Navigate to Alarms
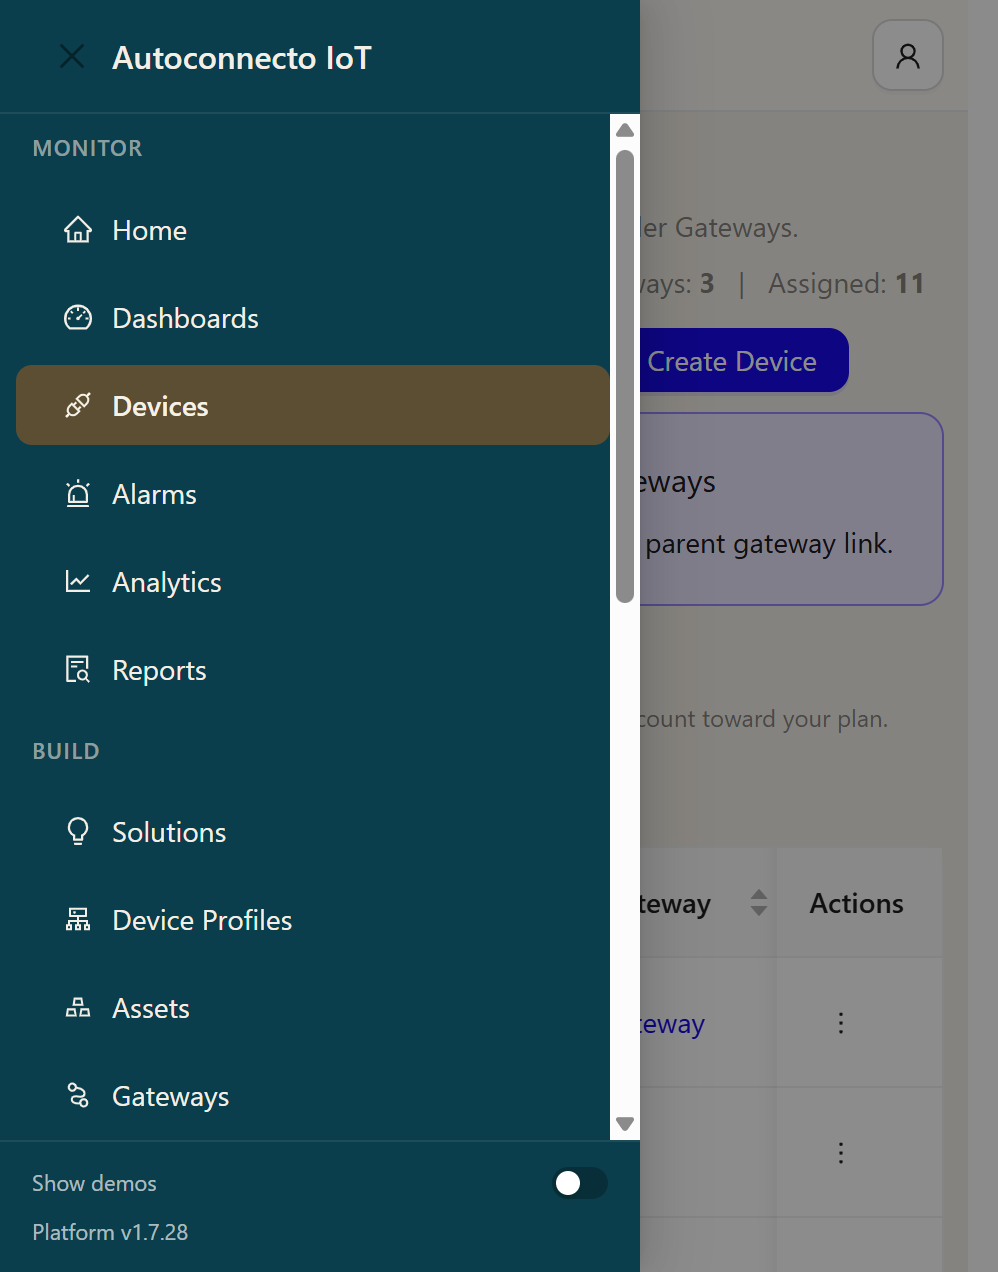998x1272 pixels. tap(313, 494)
